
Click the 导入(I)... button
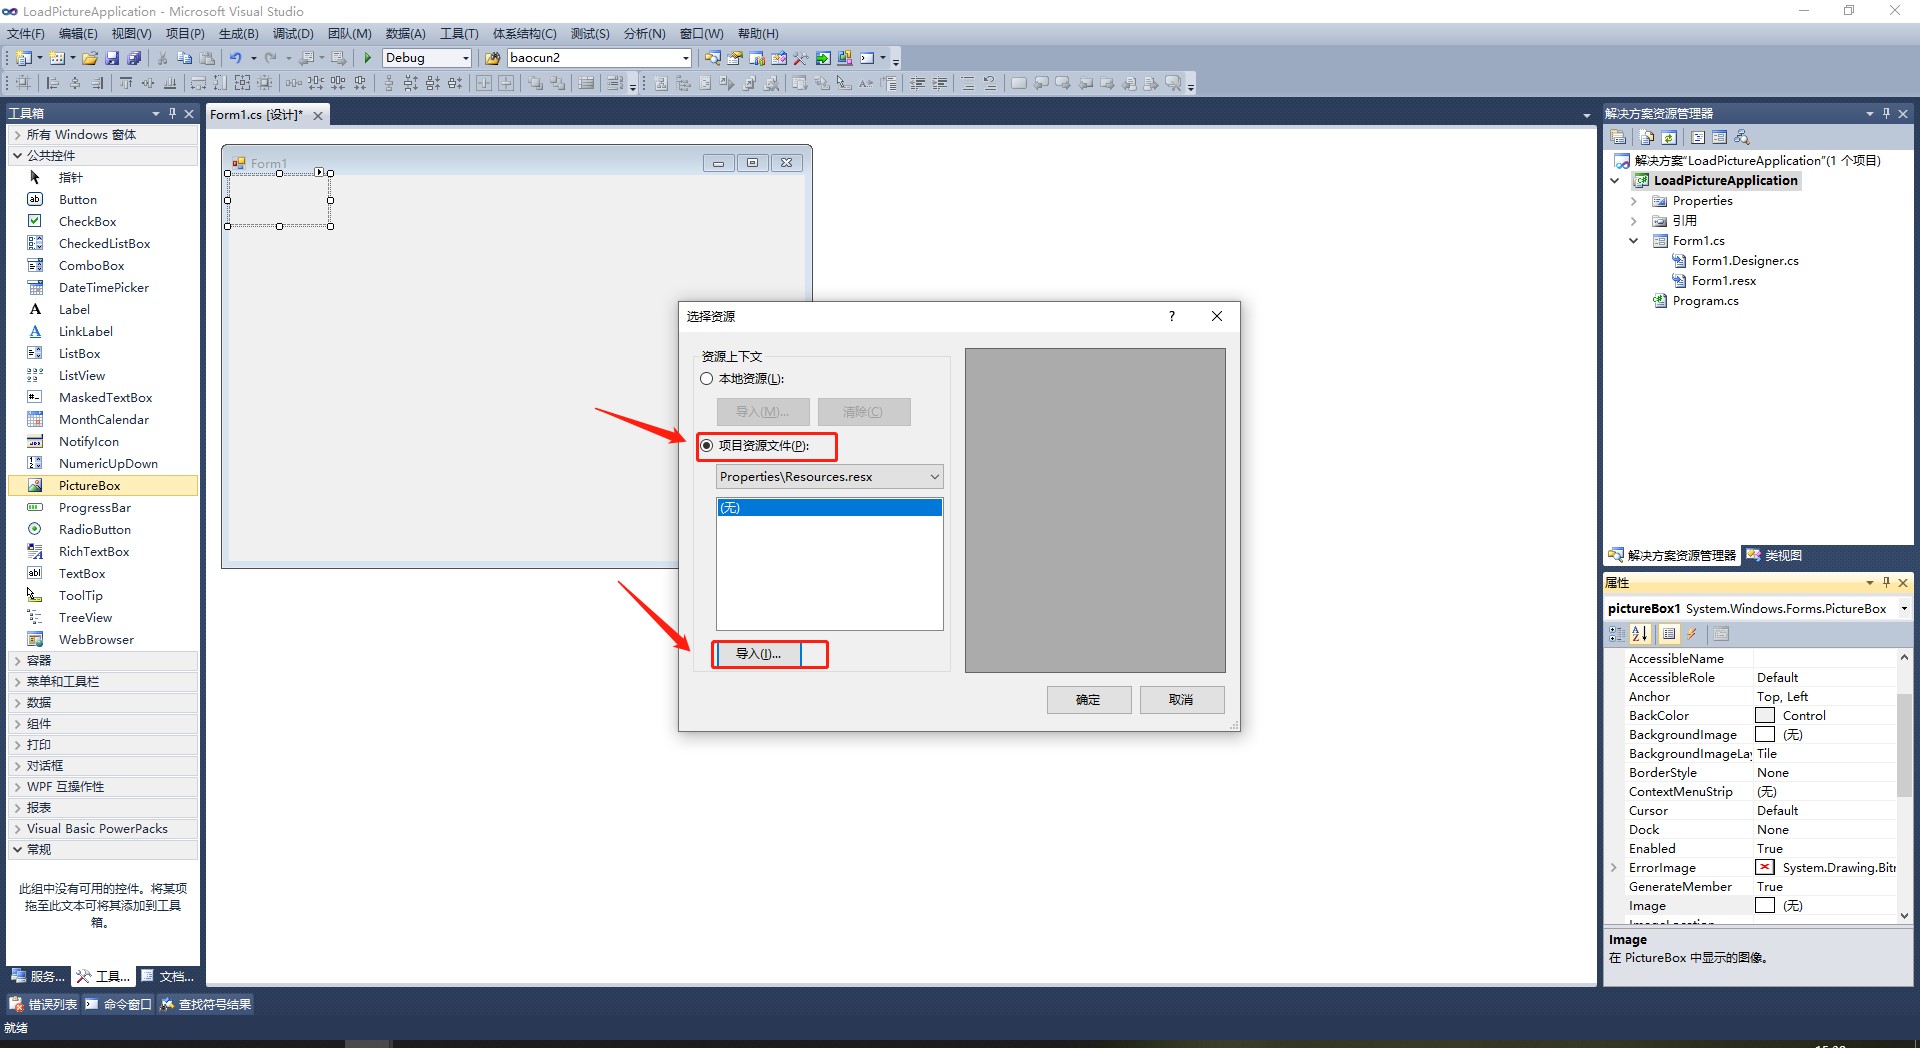point(757,653)
